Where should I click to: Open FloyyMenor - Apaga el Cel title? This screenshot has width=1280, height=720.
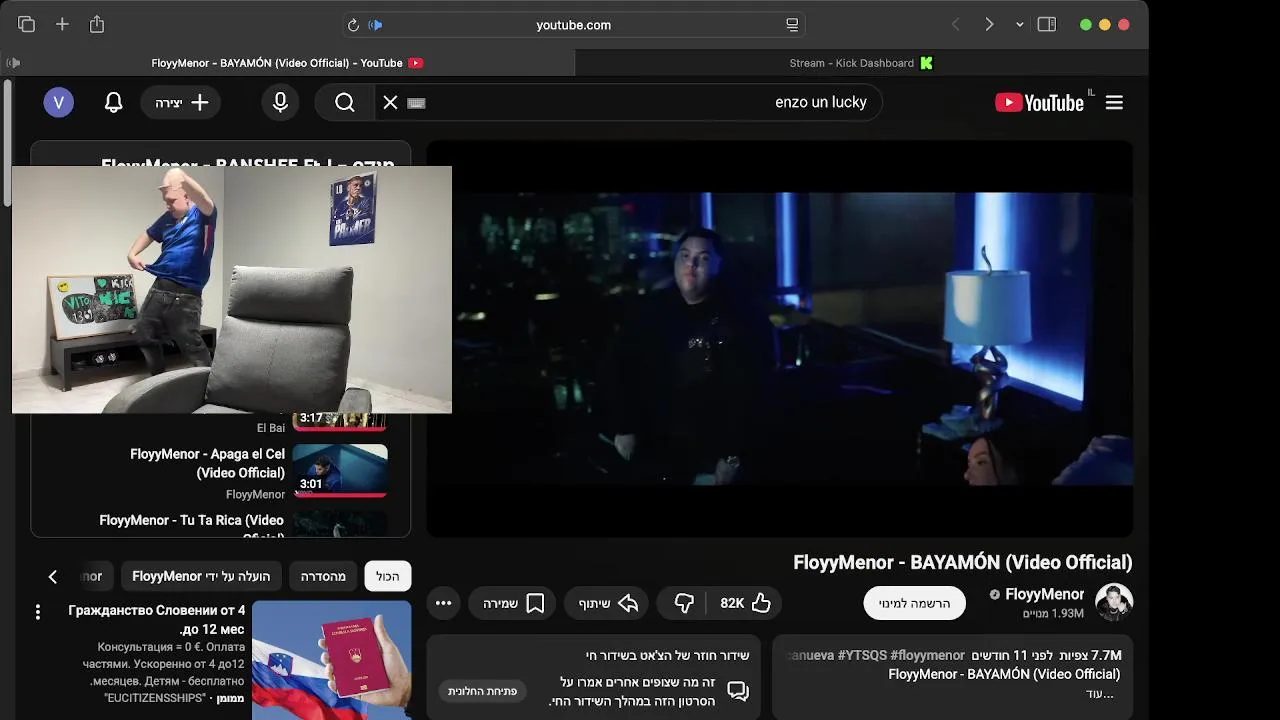pos(207,463)
